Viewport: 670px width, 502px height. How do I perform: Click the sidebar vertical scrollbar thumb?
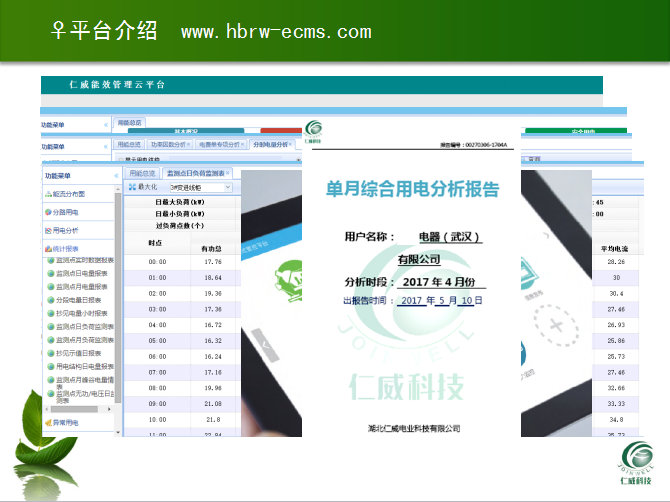tap(118, 299)
